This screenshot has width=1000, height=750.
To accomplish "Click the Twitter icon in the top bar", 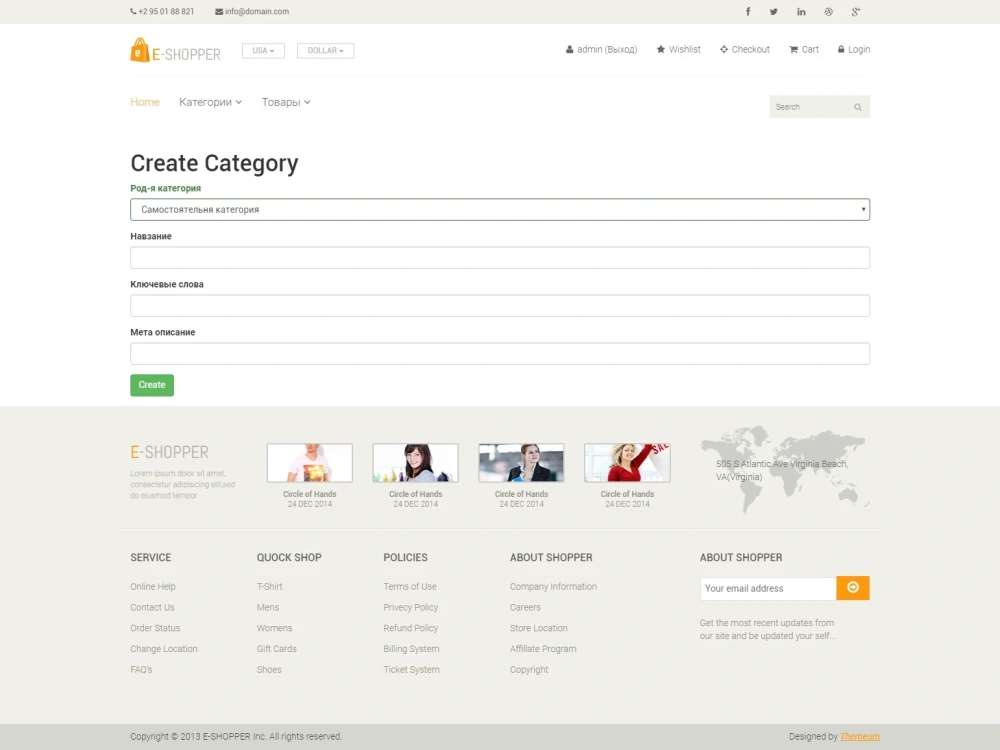I will pos(774,11).
